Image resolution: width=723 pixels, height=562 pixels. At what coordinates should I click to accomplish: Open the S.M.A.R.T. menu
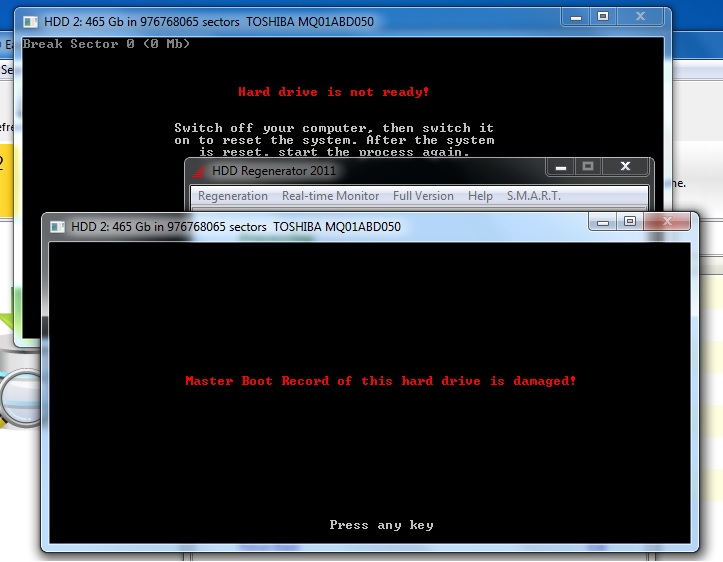click(x=533, y=196)
